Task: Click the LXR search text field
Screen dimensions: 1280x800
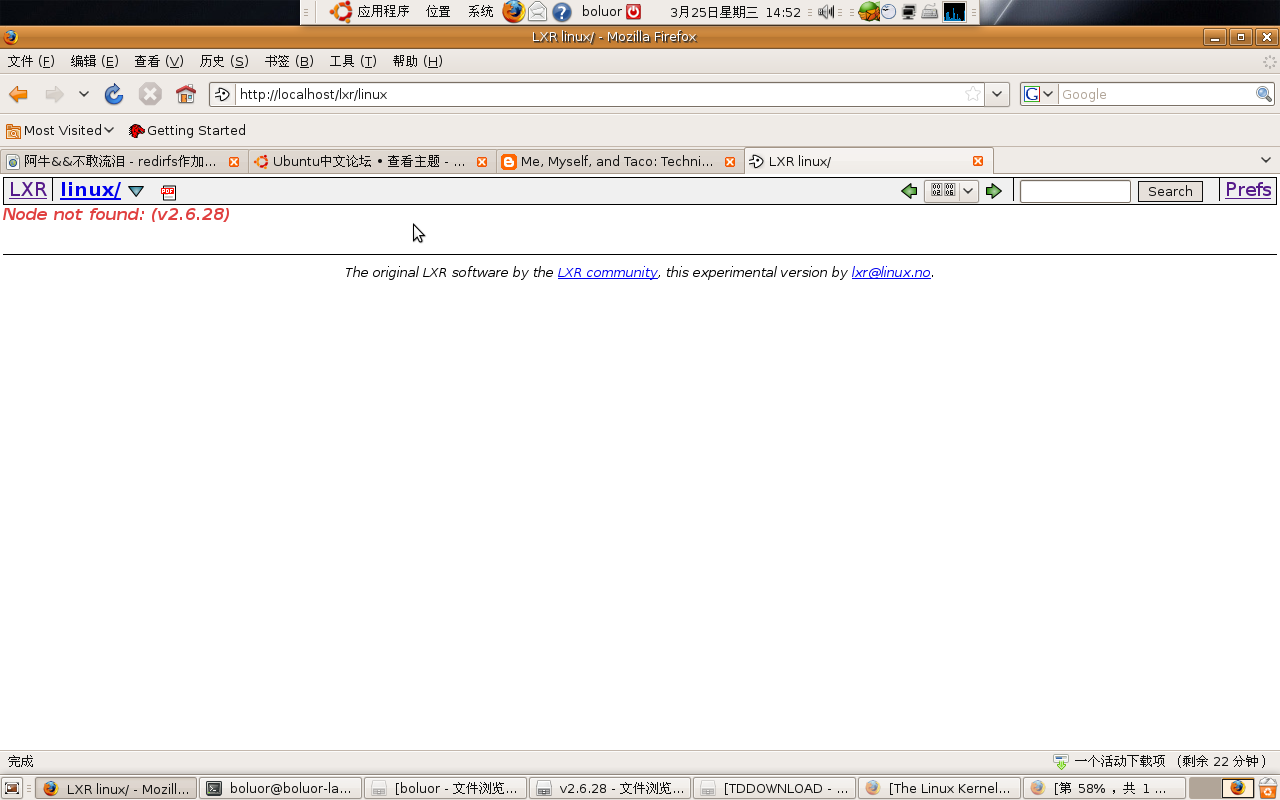Action: point(1075,191)
